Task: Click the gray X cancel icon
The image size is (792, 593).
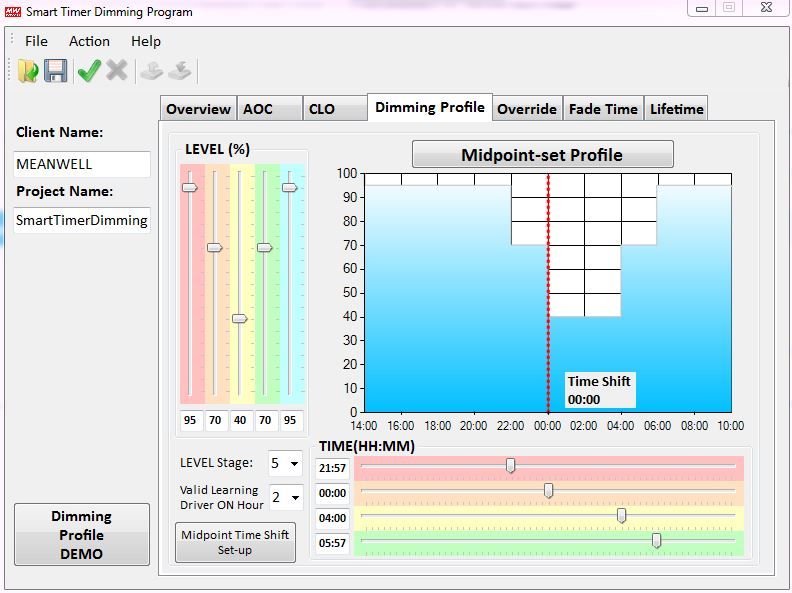Action: click(117, 71)
